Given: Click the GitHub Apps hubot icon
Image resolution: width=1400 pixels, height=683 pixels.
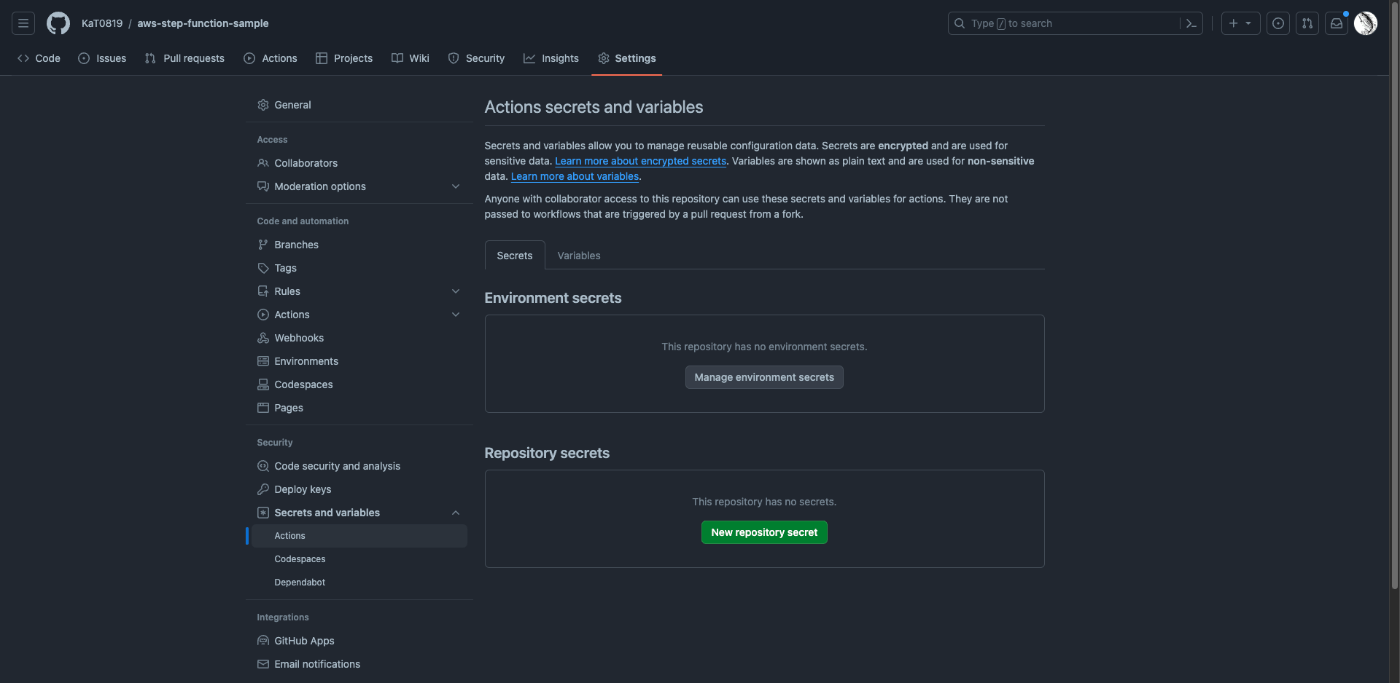Looking at the screenshot, I should pyautogui.click(x=263, y=641).
